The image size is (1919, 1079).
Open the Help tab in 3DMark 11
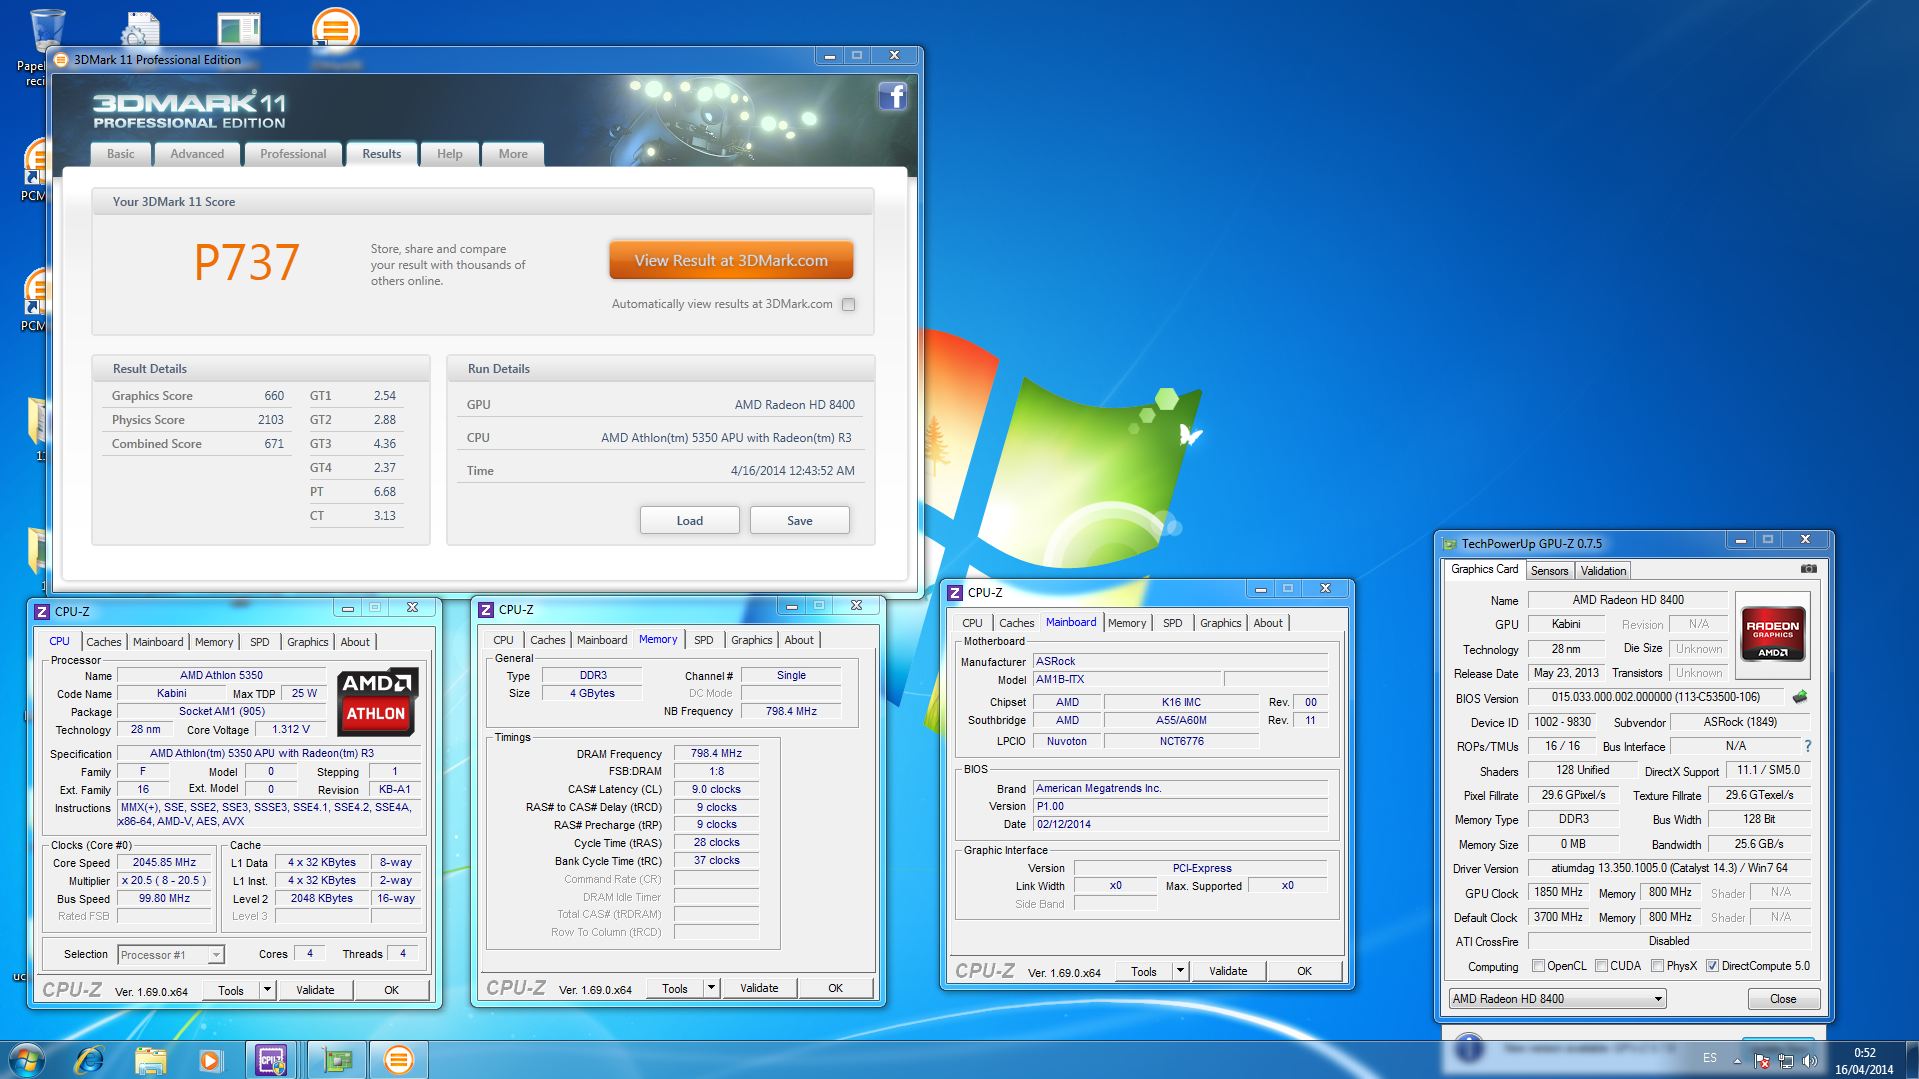pyautogui.click(x=450, y=154)
